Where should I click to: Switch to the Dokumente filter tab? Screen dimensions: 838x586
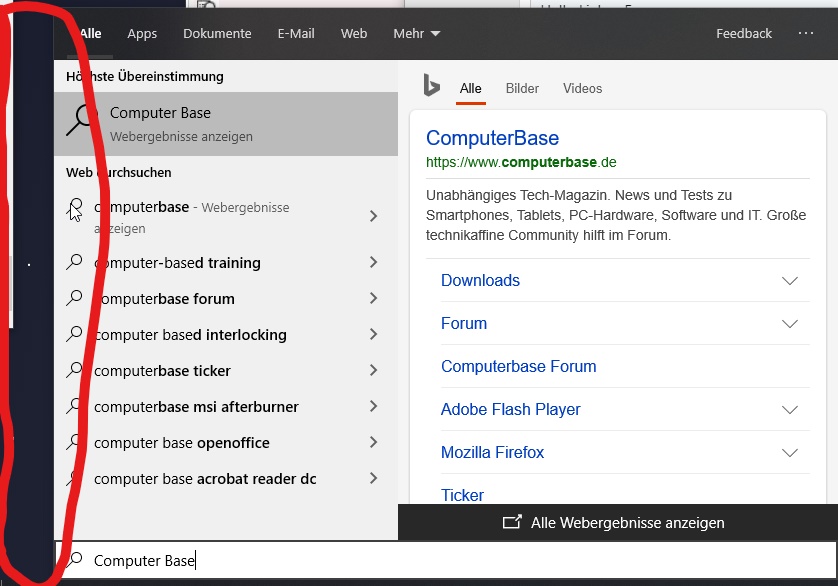217,33
